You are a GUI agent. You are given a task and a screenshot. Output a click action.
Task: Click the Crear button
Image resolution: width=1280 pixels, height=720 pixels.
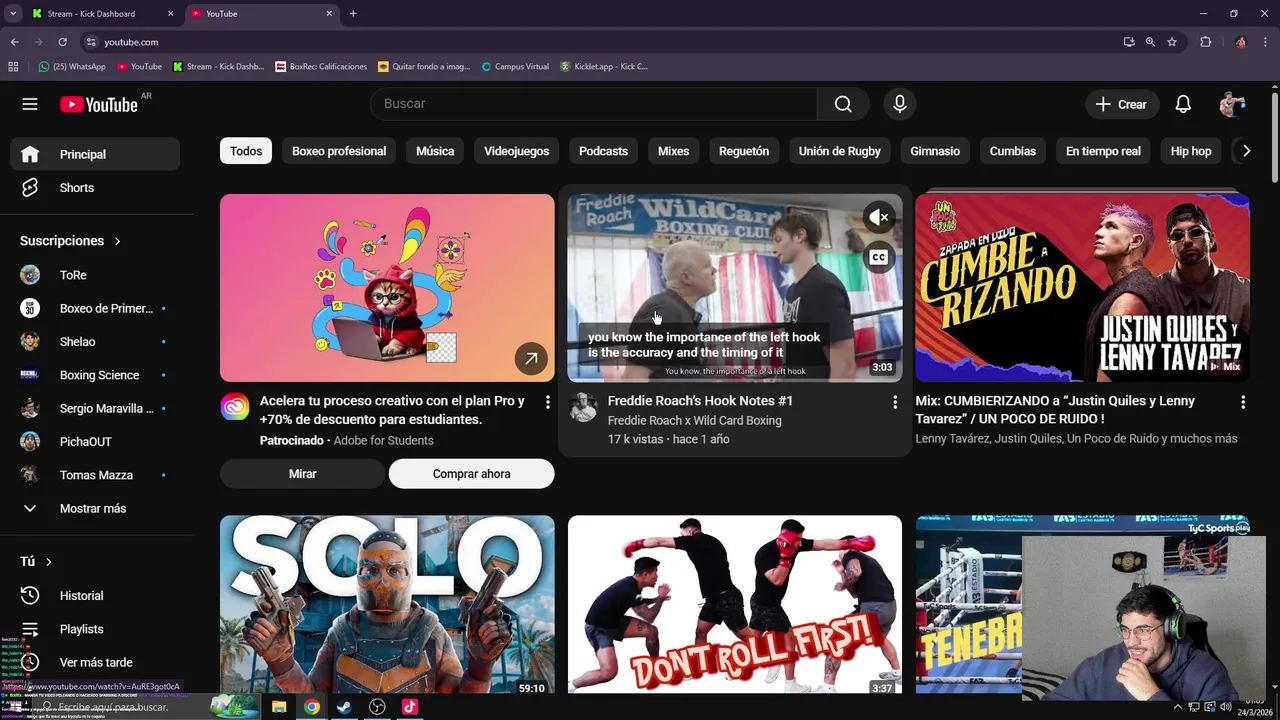point(1121,104)
